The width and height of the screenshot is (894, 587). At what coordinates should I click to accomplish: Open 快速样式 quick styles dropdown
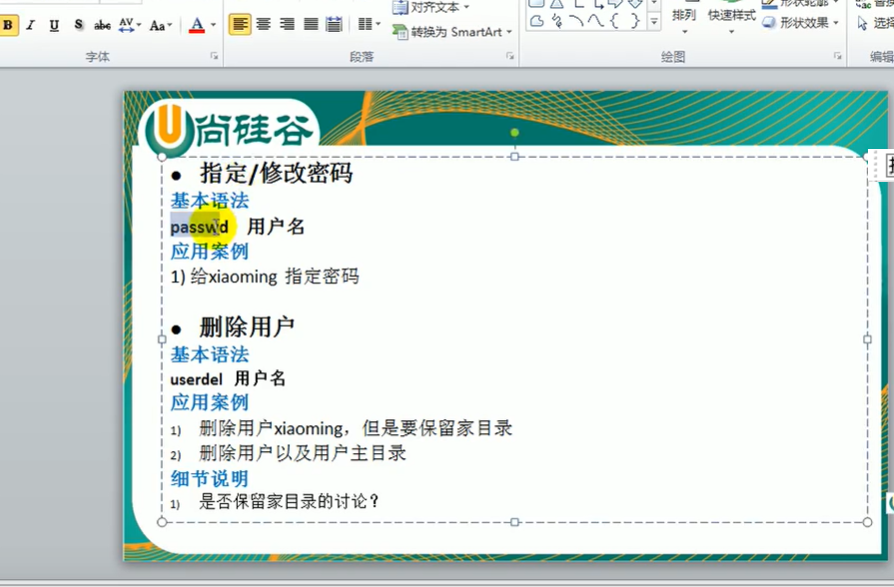pos(732,19)
